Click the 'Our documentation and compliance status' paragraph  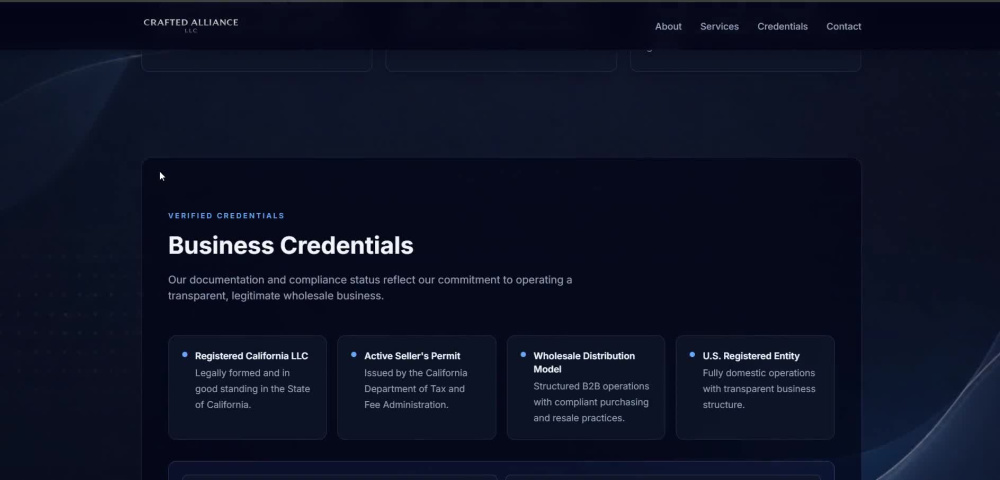(370, 287)
